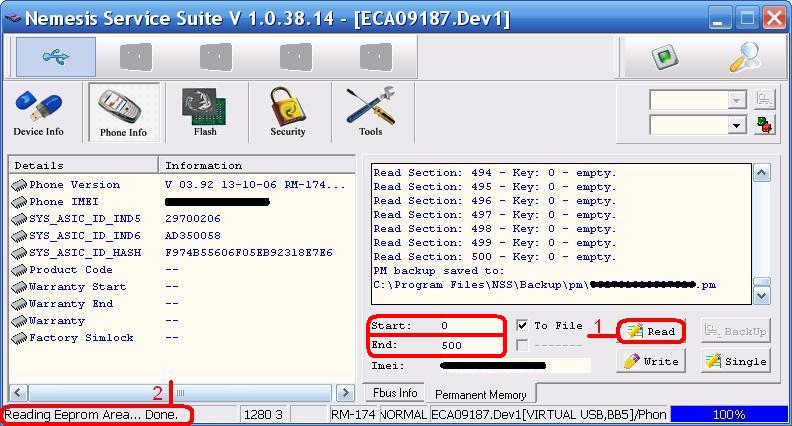Open the Phone Info section
Image resolution: width=792 pixels, height=426 pixels.
click(123, 113)
